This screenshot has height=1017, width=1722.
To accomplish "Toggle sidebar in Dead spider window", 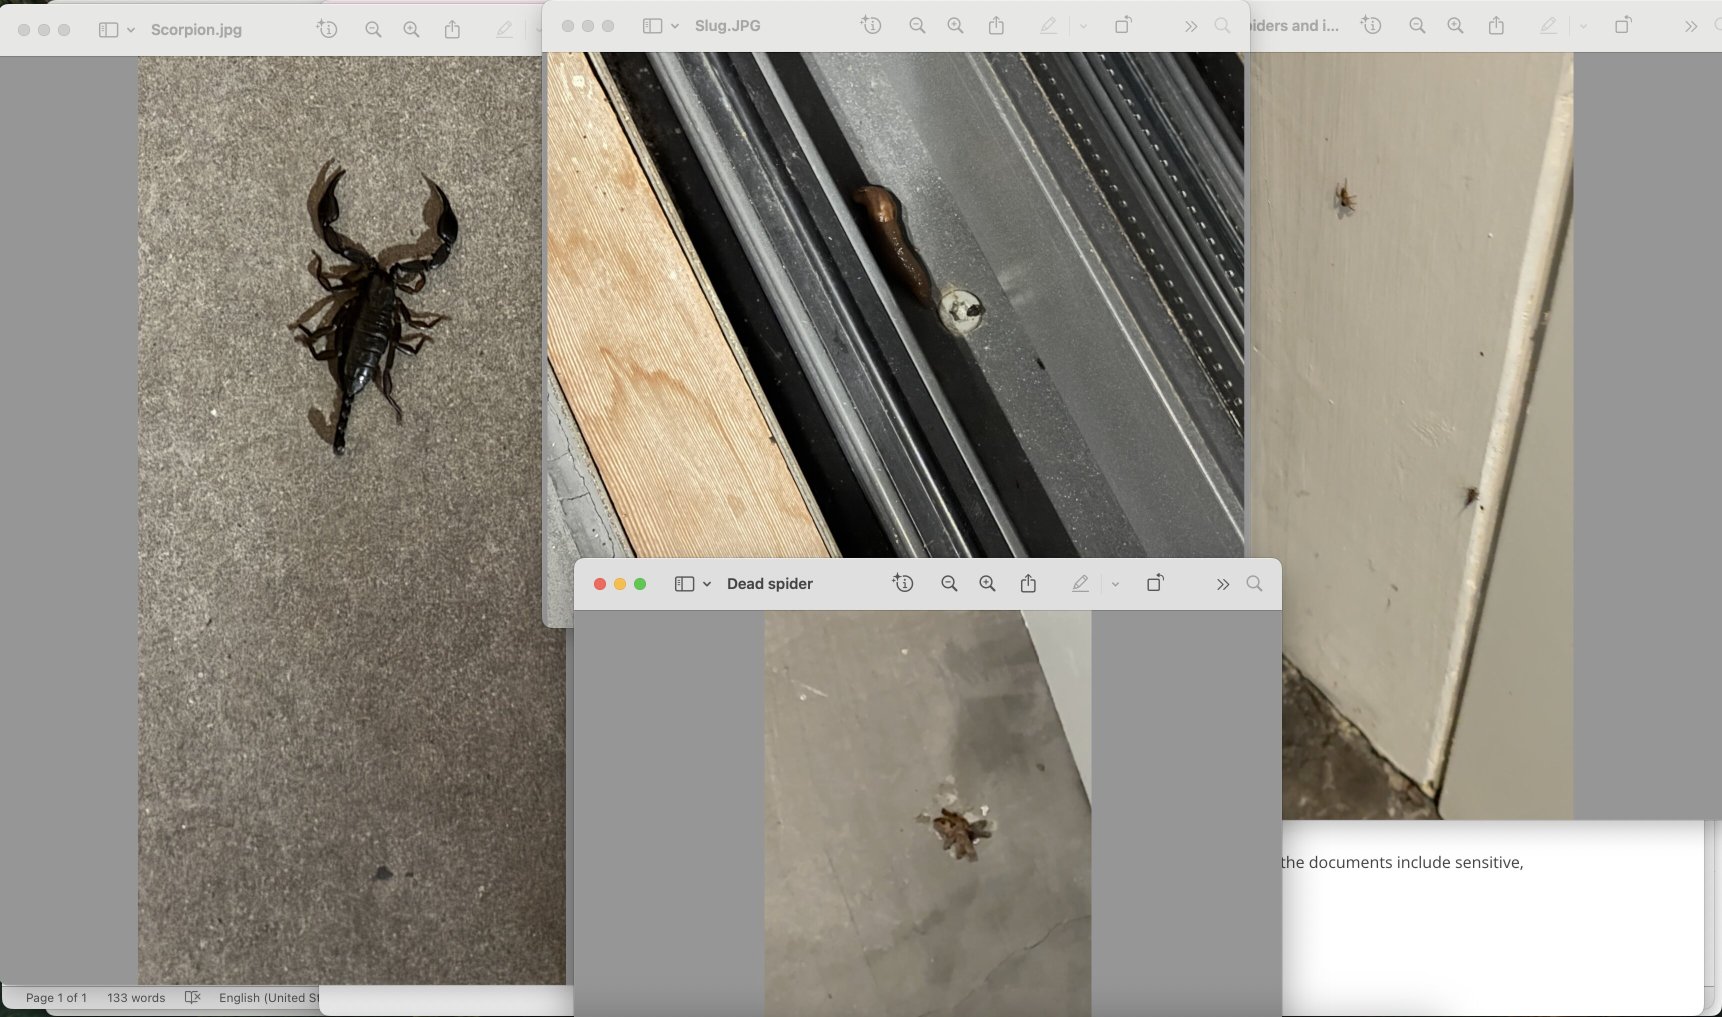I will point(684,584).
